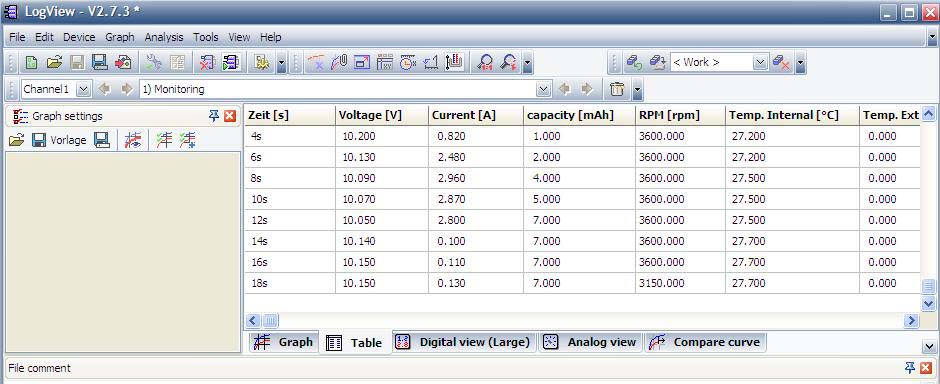Click the grayed-out form icon beside the wrench
Image resolution: width=940 pixels, height=384 pixels.
click(177, 62)
